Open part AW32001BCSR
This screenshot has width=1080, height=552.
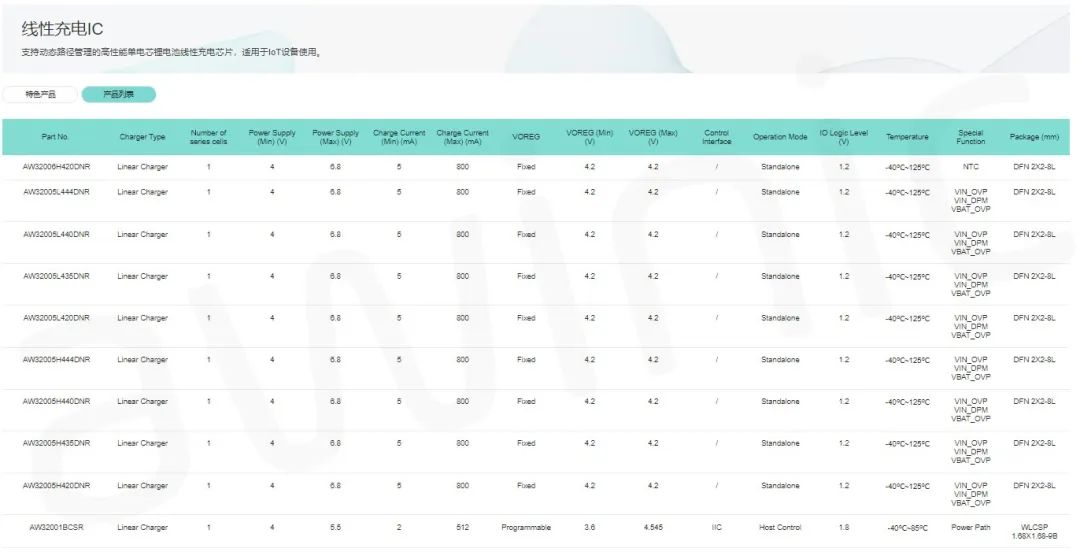(x=56, y=527)
